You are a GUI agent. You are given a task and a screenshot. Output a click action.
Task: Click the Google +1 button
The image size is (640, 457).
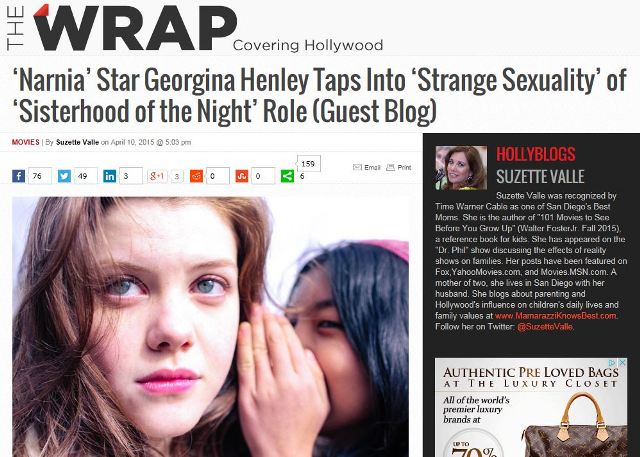pos(157,176)
